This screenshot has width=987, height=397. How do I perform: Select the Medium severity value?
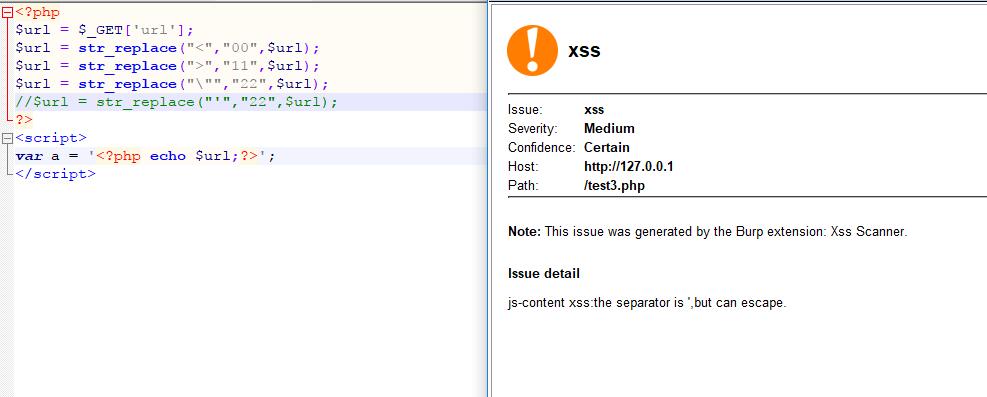click(x=609, y=129)
